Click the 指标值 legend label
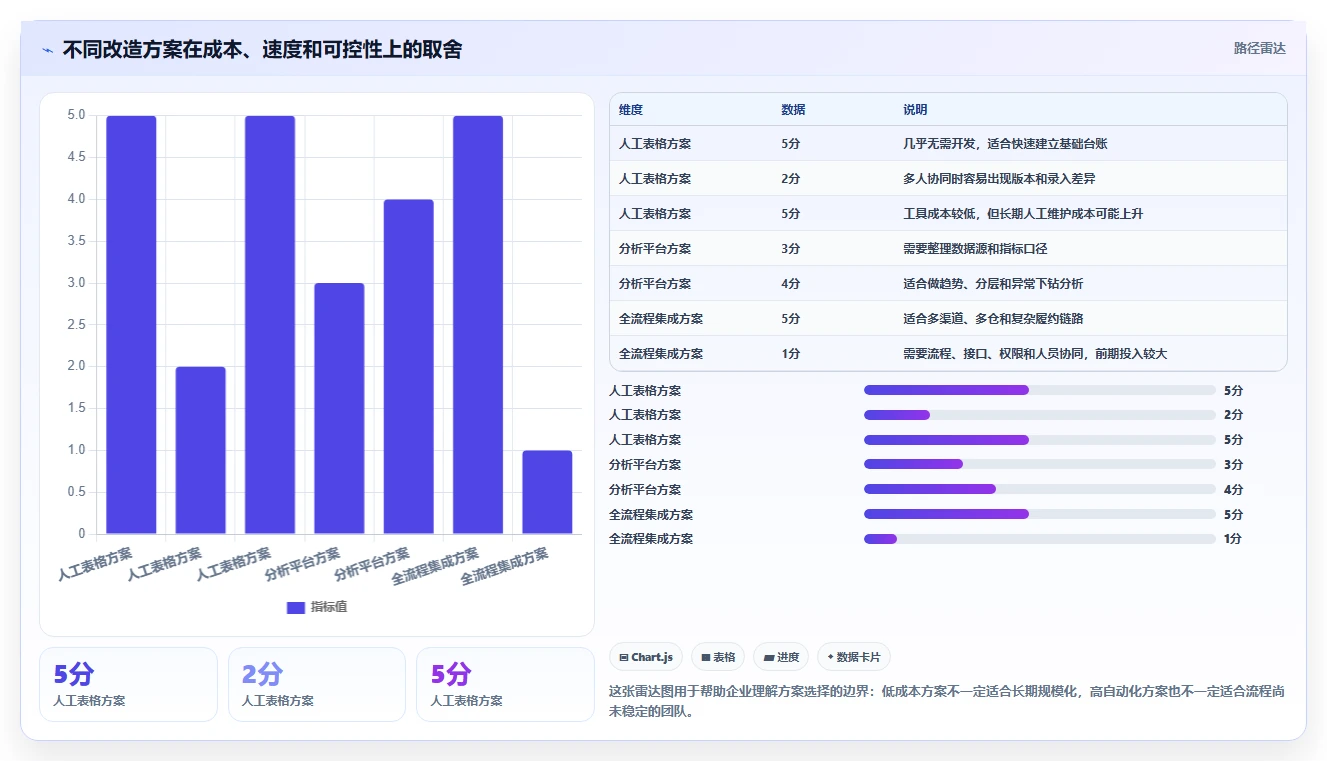The image size is (1327, 761). (x=329, y=608)
